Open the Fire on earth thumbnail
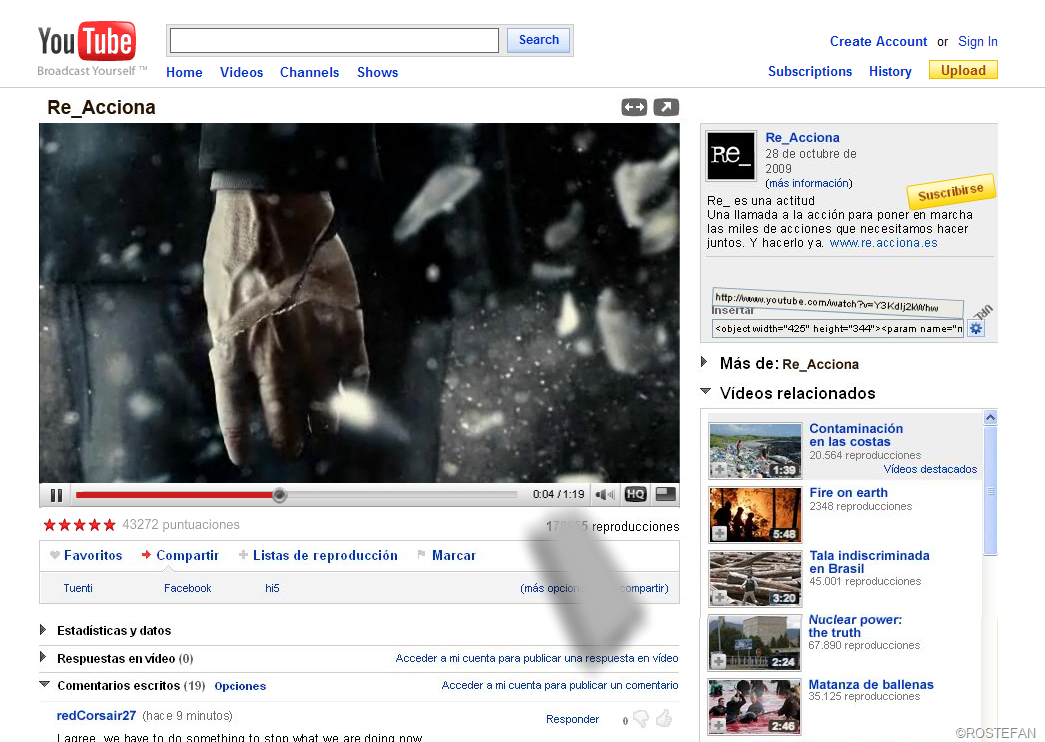The width and height of the screenshot is (1045, 742). tap(755, 514)
